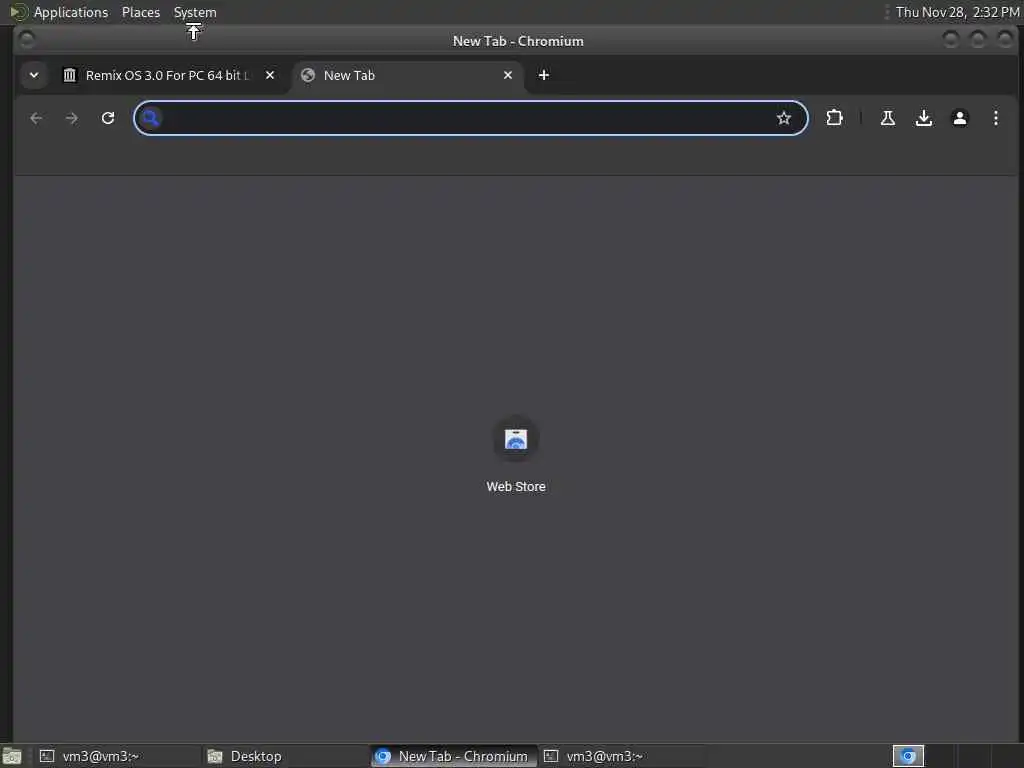This screenshot has width=1024, height=768.
Task: Click the workspace switcher in bottom panel
Action: coord(908,756)
